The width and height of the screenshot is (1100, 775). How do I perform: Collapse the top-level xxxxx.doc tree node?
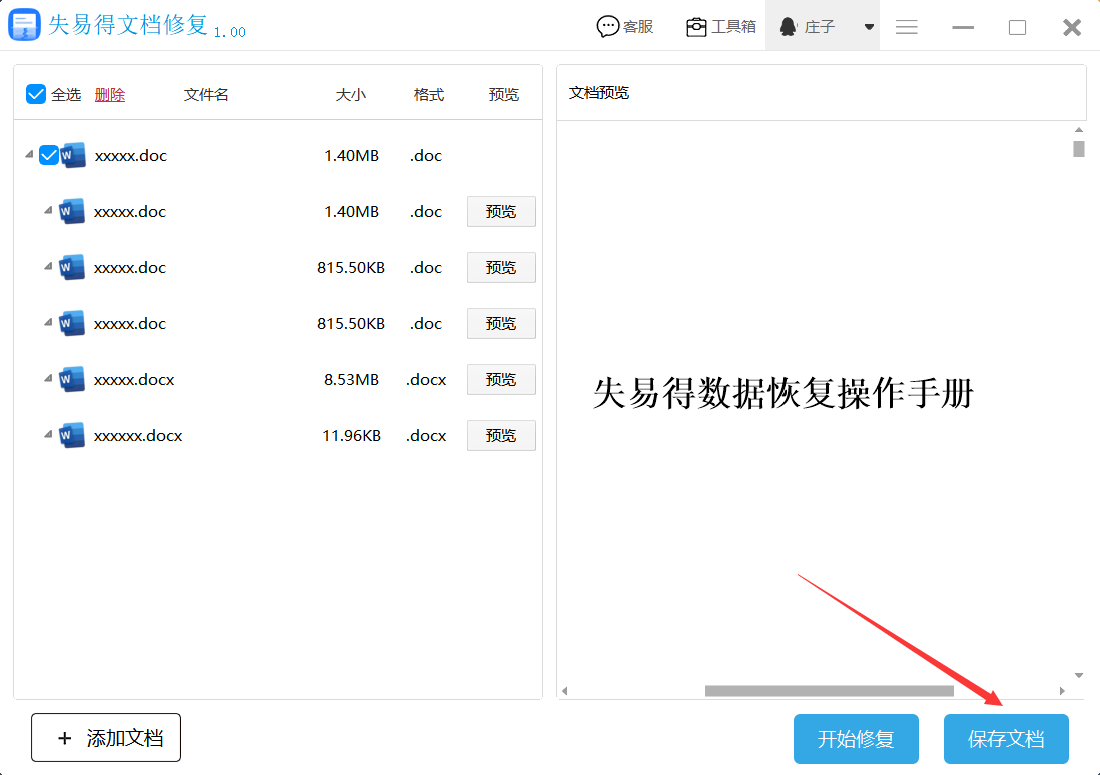tap(26, 156)
